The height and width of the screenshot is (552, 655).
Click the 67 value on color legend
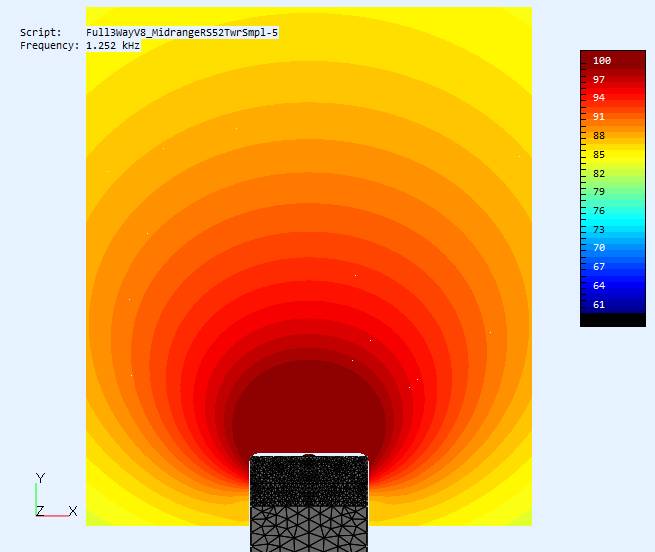pyautogui.click(x=599, y=267)
